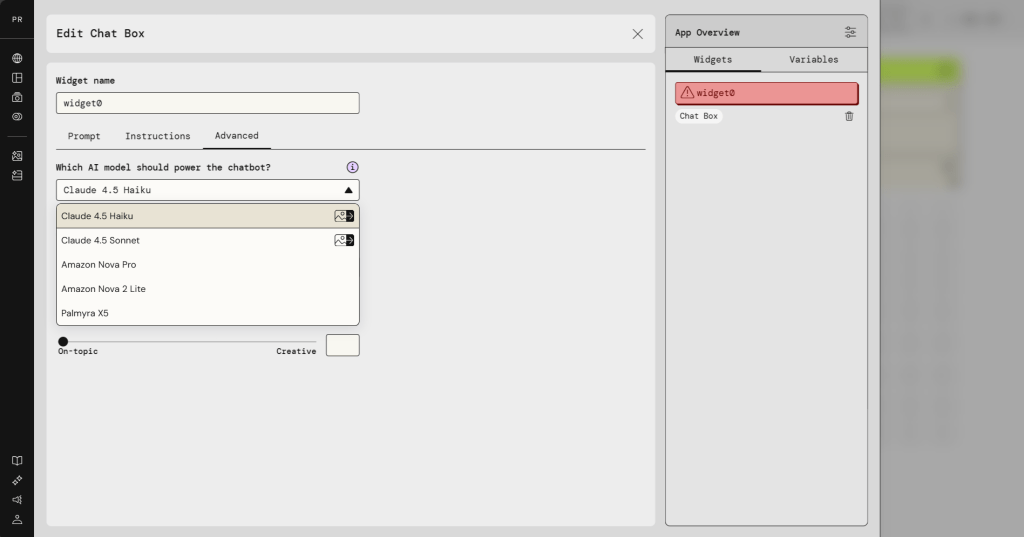
Task: Select the widget0 item in App Overview
Action: coord(766,93)
